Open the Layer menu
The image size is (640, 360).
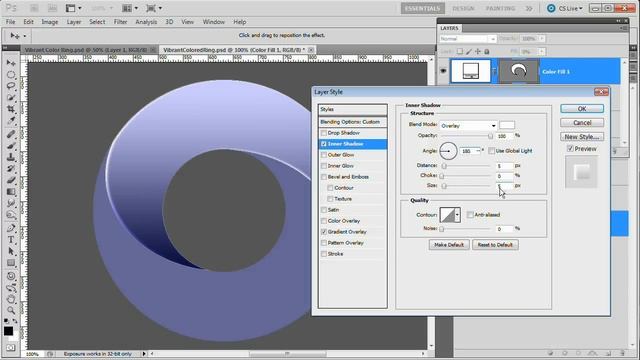[74, 22]
